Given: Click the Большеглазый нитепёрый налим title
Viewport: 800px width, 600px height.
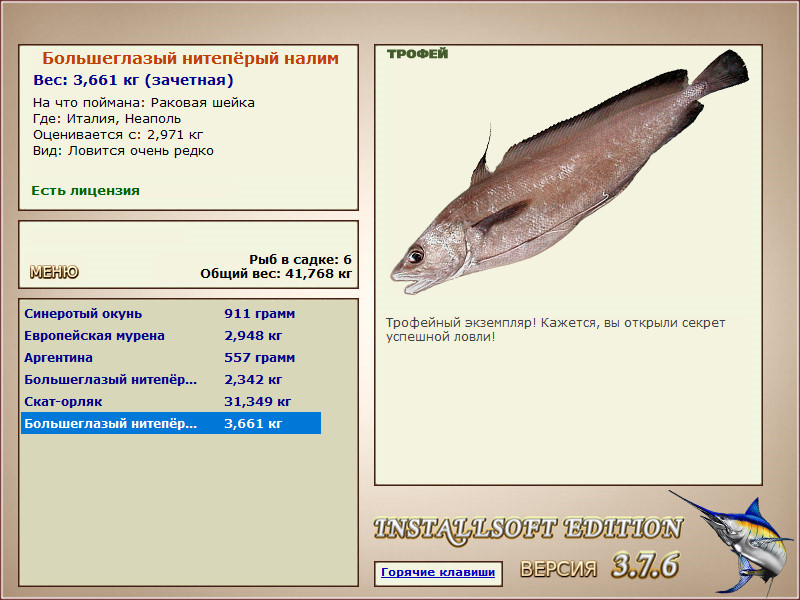Looking at the screenshot, I should click(190, 58).
